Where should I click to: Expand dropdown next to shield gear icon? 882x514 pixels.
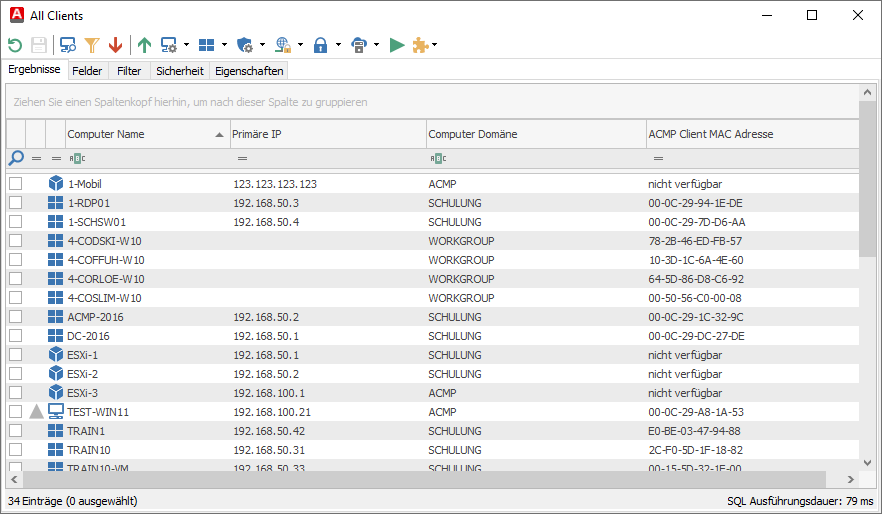click(262, 45)
